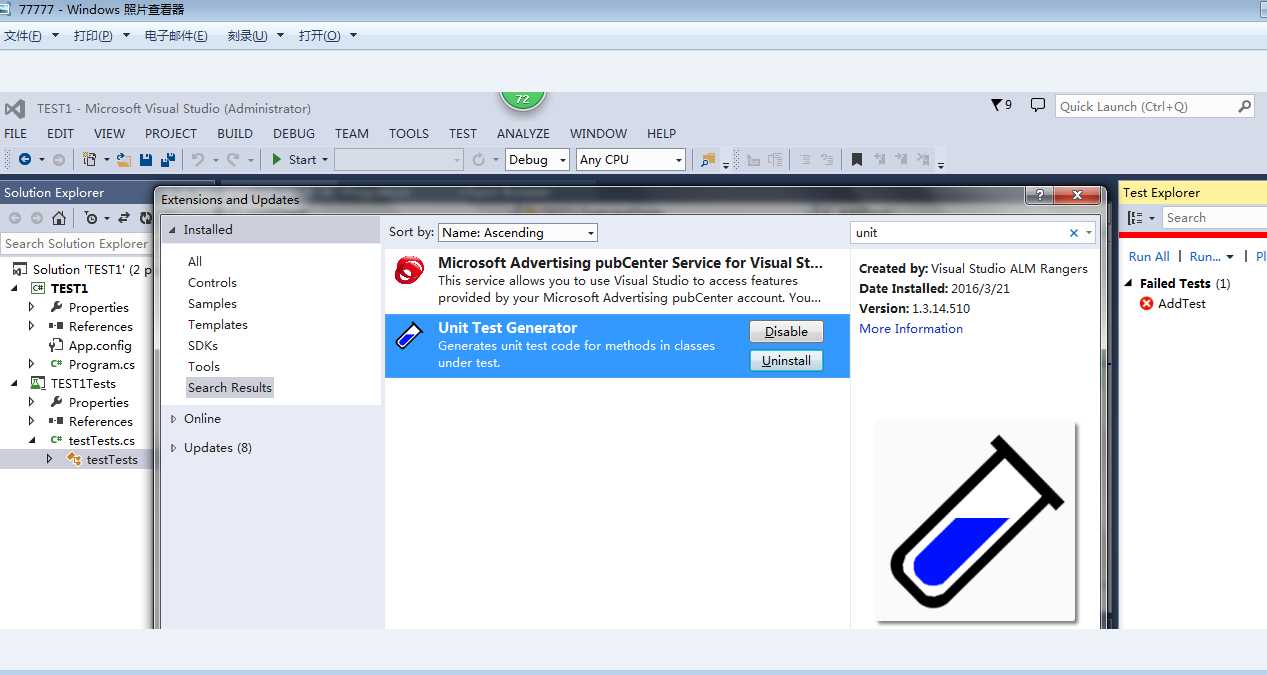Image resolution: width=1267 pixels, height=675 pixels.
Task: Click the large test tube preview image
Action: coord(976,521)
